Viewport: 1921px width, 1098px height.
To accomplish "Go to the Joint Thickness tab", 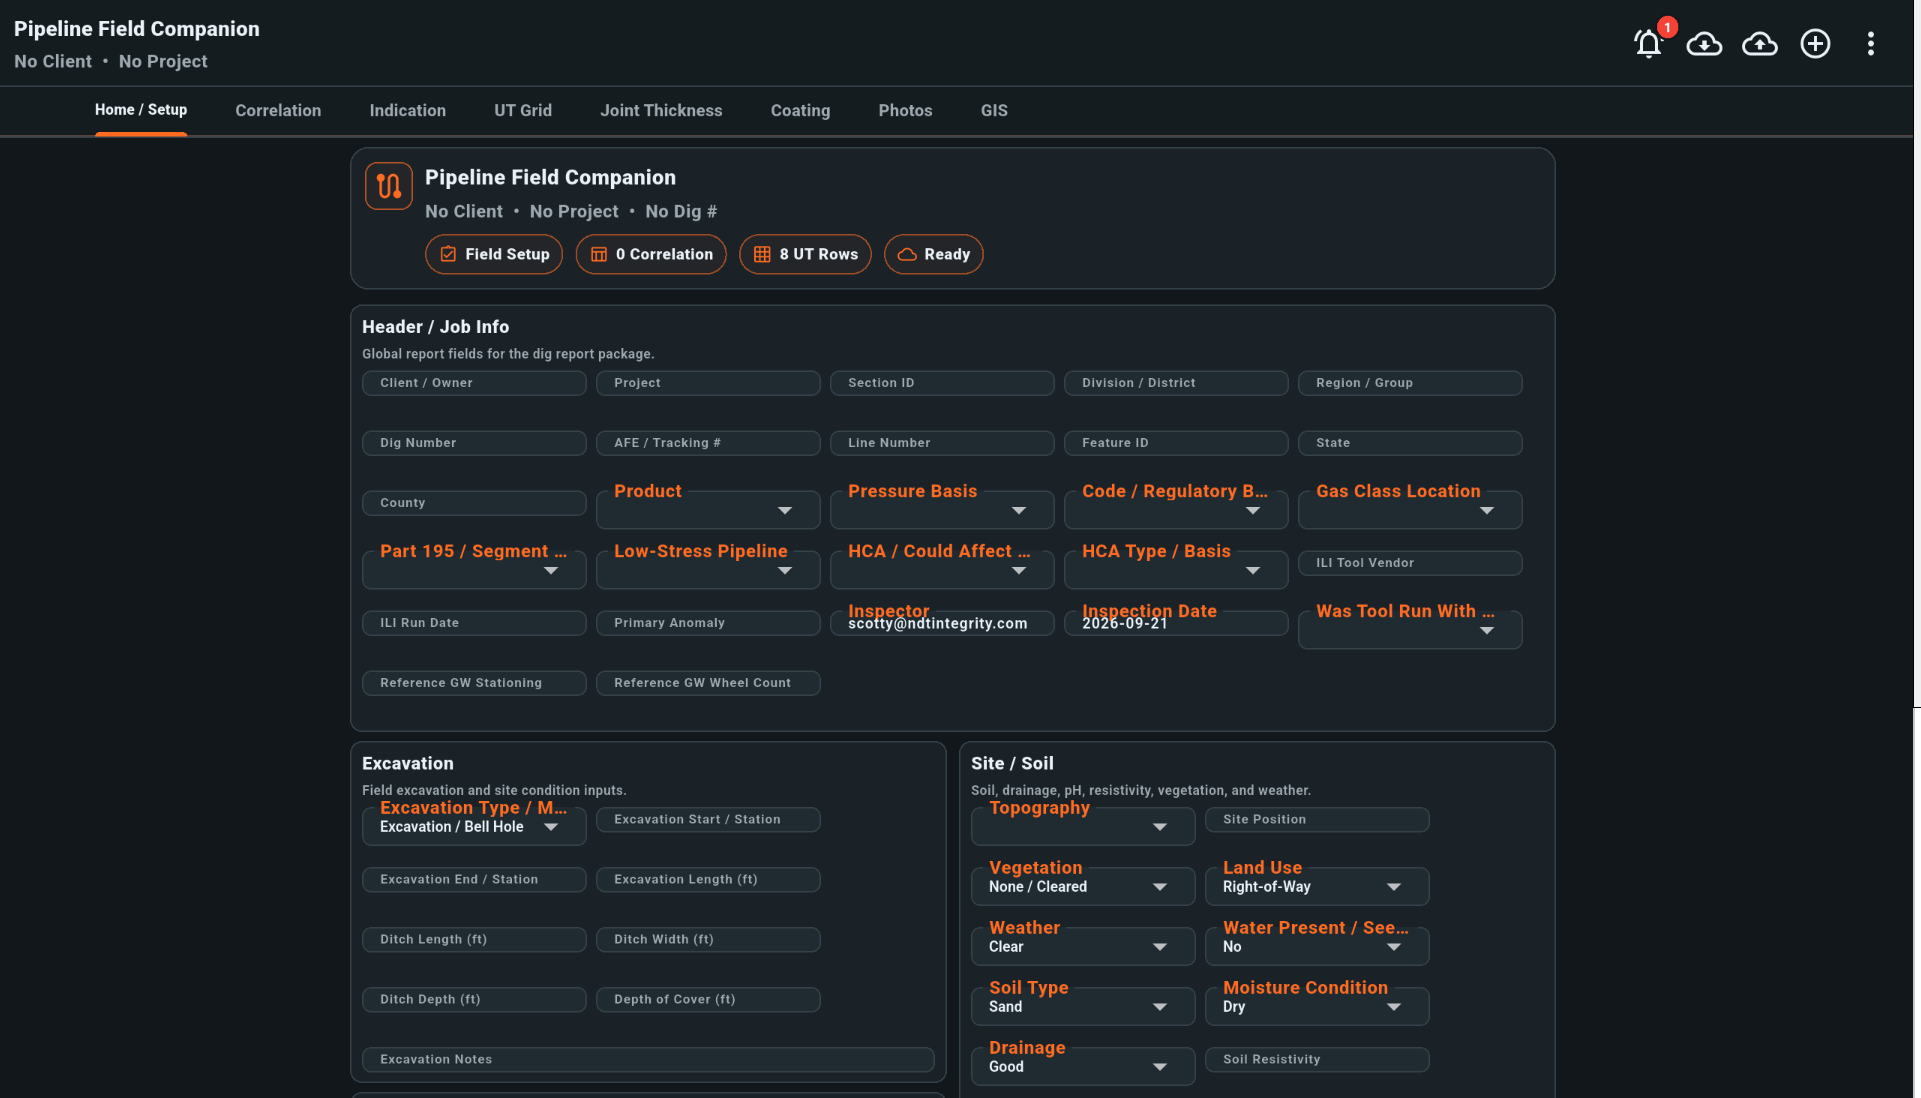I will pyautogui.click(x=661, y=110).
